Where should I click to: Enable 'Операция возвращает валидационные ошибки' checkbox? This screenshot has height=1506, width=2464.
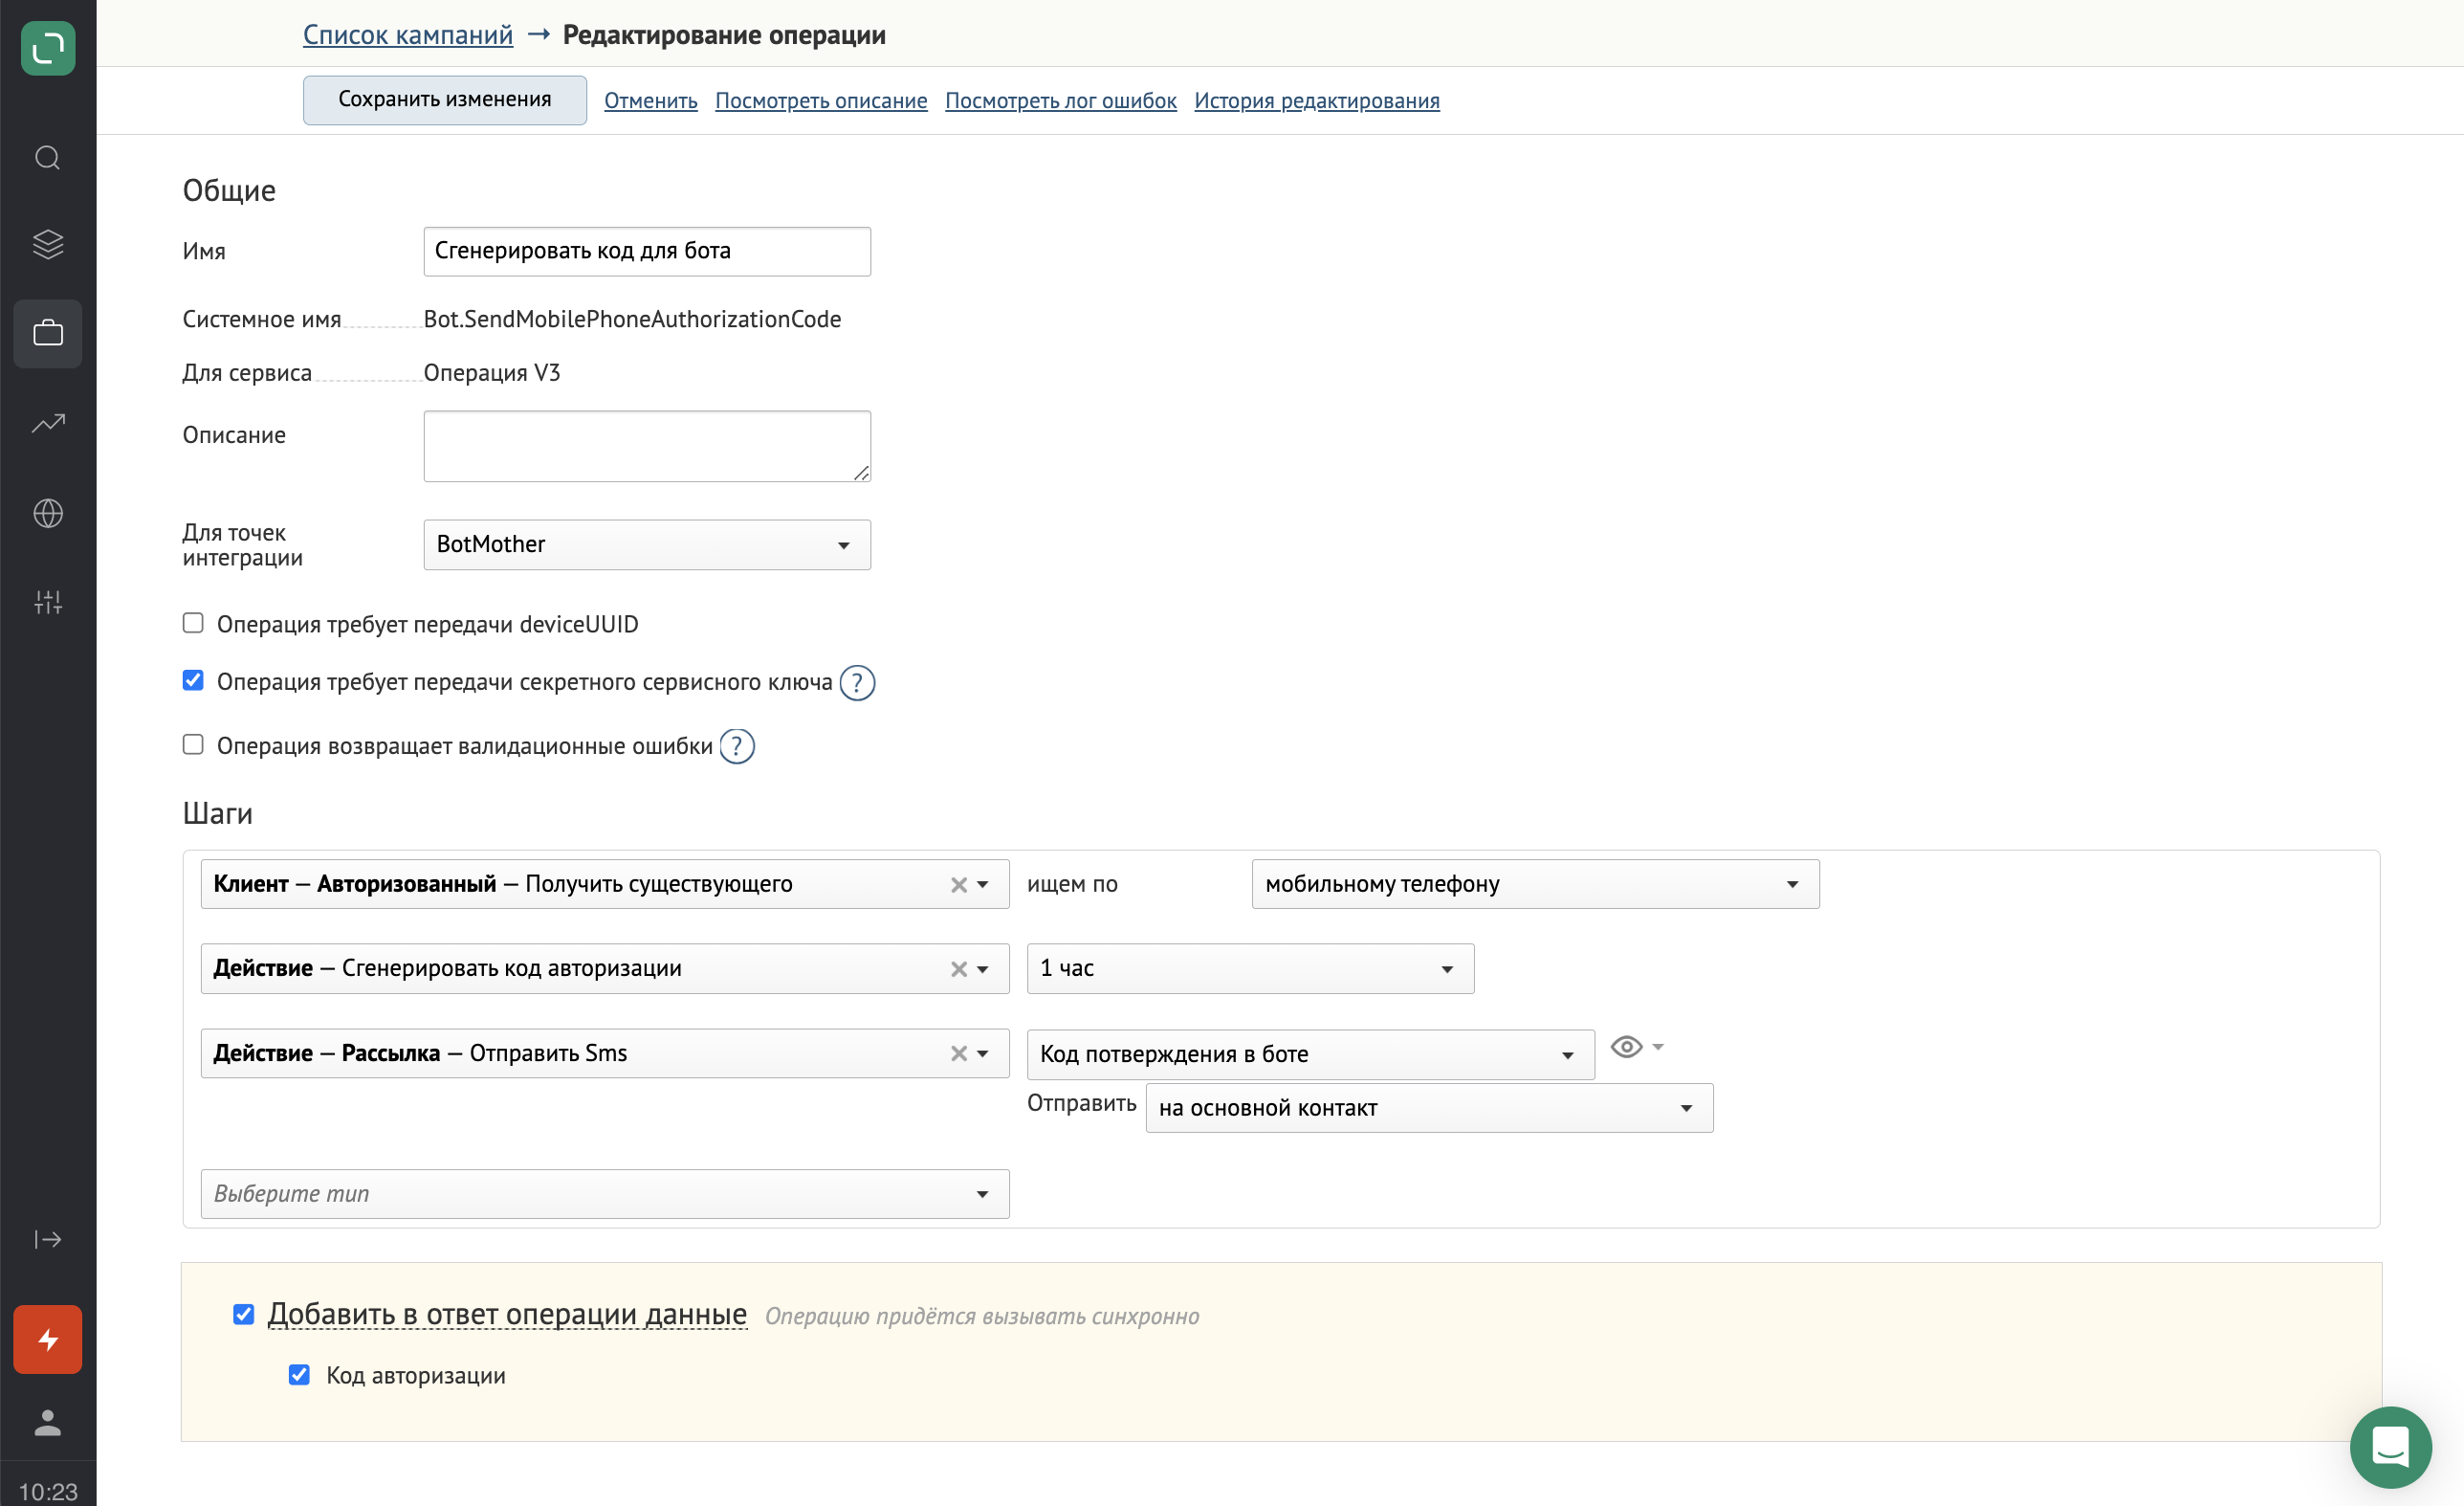193,745
